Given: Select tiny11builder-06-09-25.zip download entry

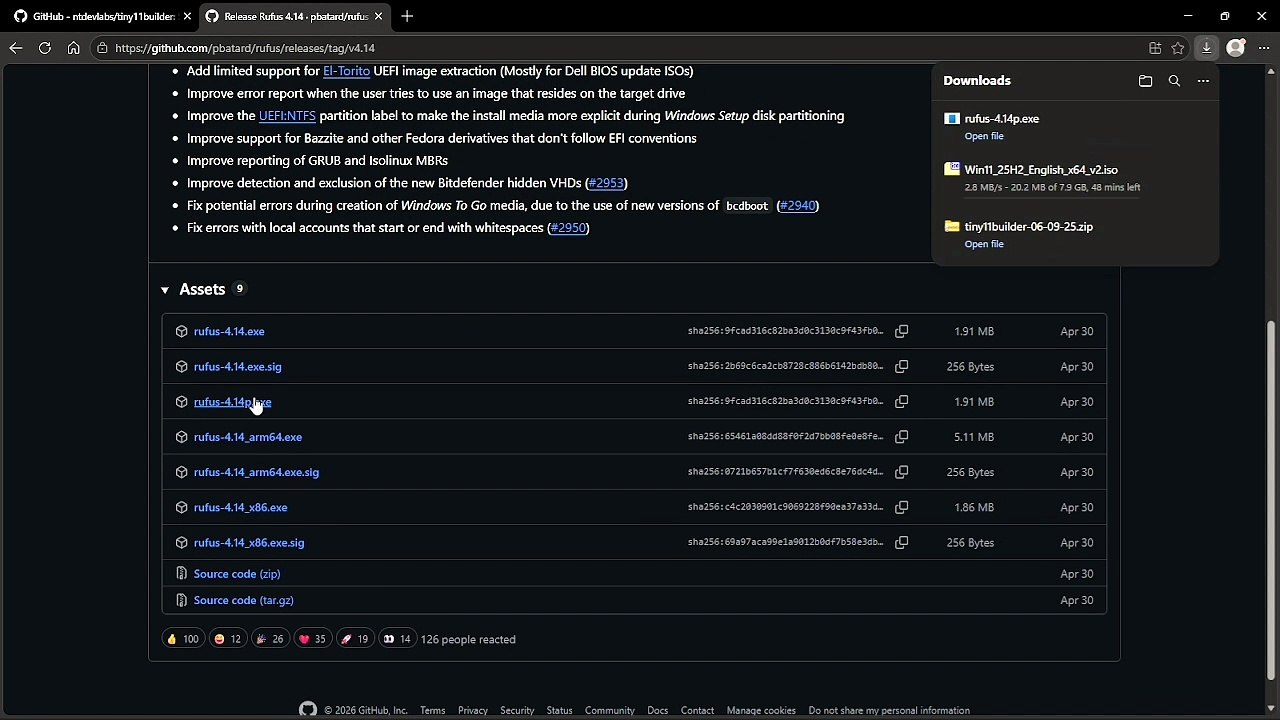Looking at the screenshot, I should click(1075, 234).
